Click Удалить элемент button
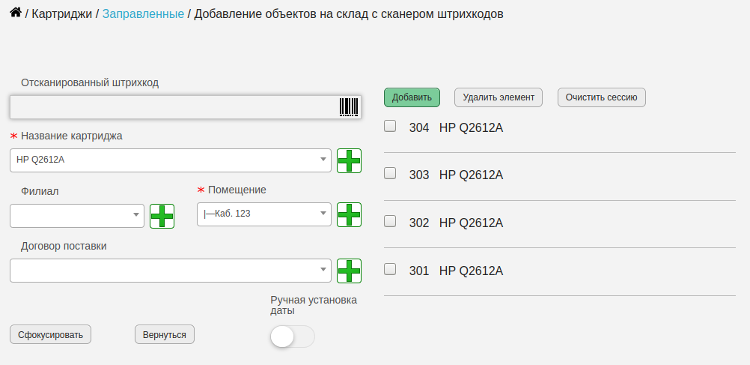This screenshot has width=750, height=365. (498, 97)
